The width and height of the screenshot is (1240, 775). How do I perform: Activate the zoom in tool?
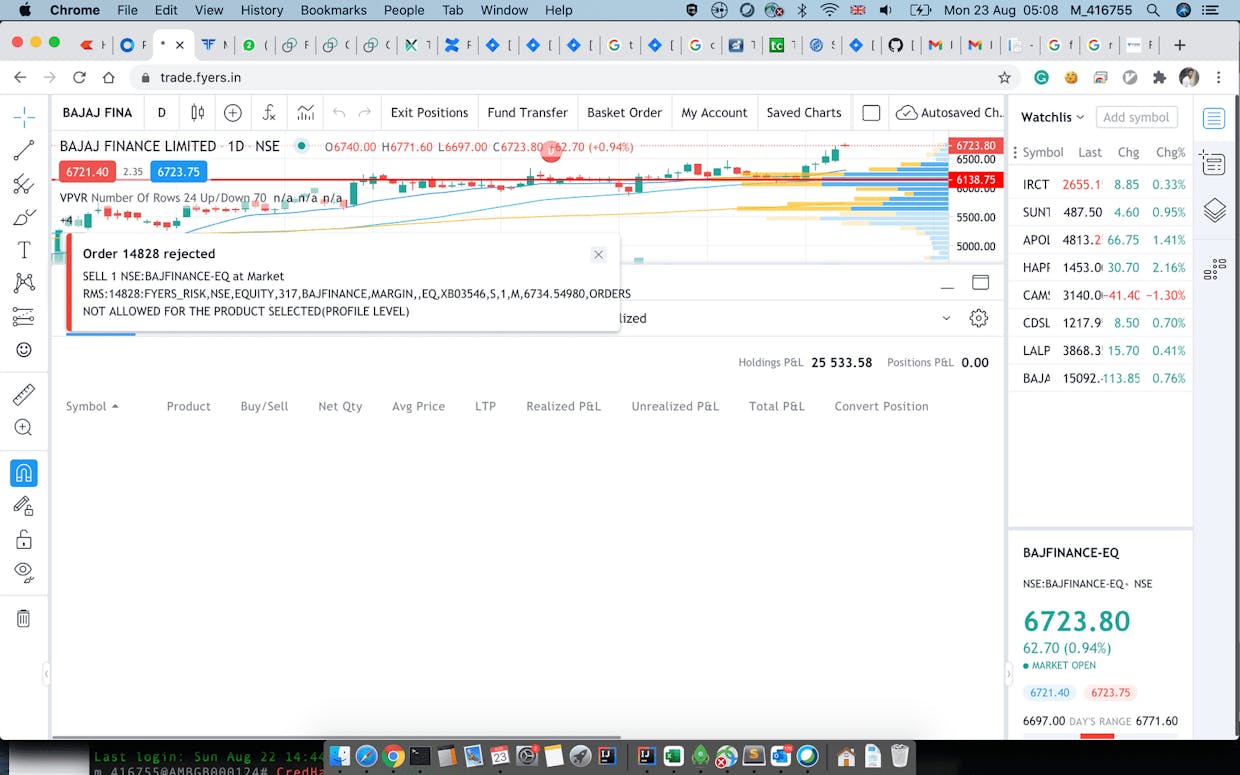click(24, 427)
